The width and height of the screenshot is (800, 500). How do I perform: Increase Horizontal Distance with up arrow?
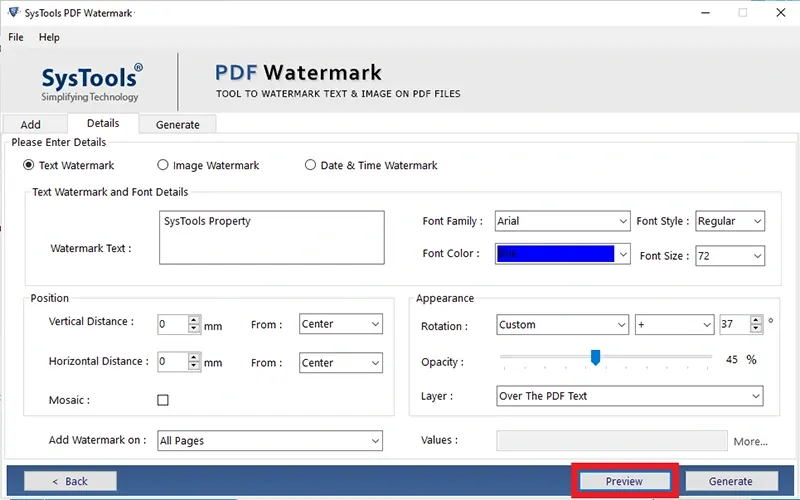(x=193, y=357)
